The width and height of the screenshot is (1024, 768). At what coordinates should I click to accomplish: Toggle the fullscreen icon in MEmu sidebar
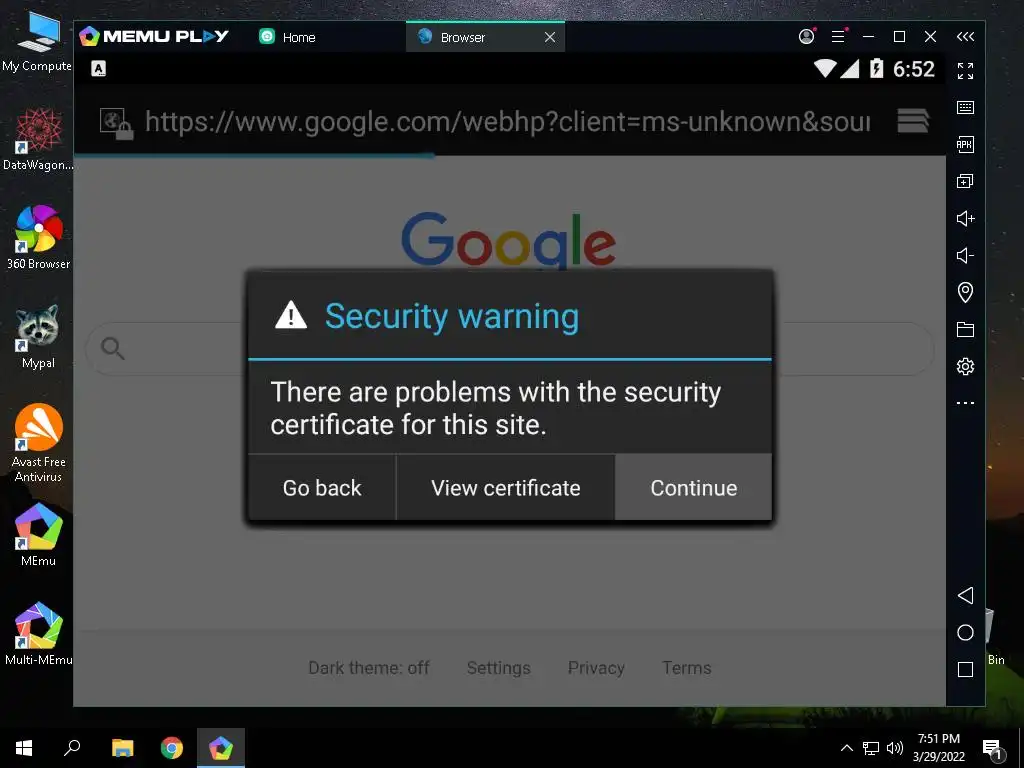pyautogui.click(x=965, y=71)
